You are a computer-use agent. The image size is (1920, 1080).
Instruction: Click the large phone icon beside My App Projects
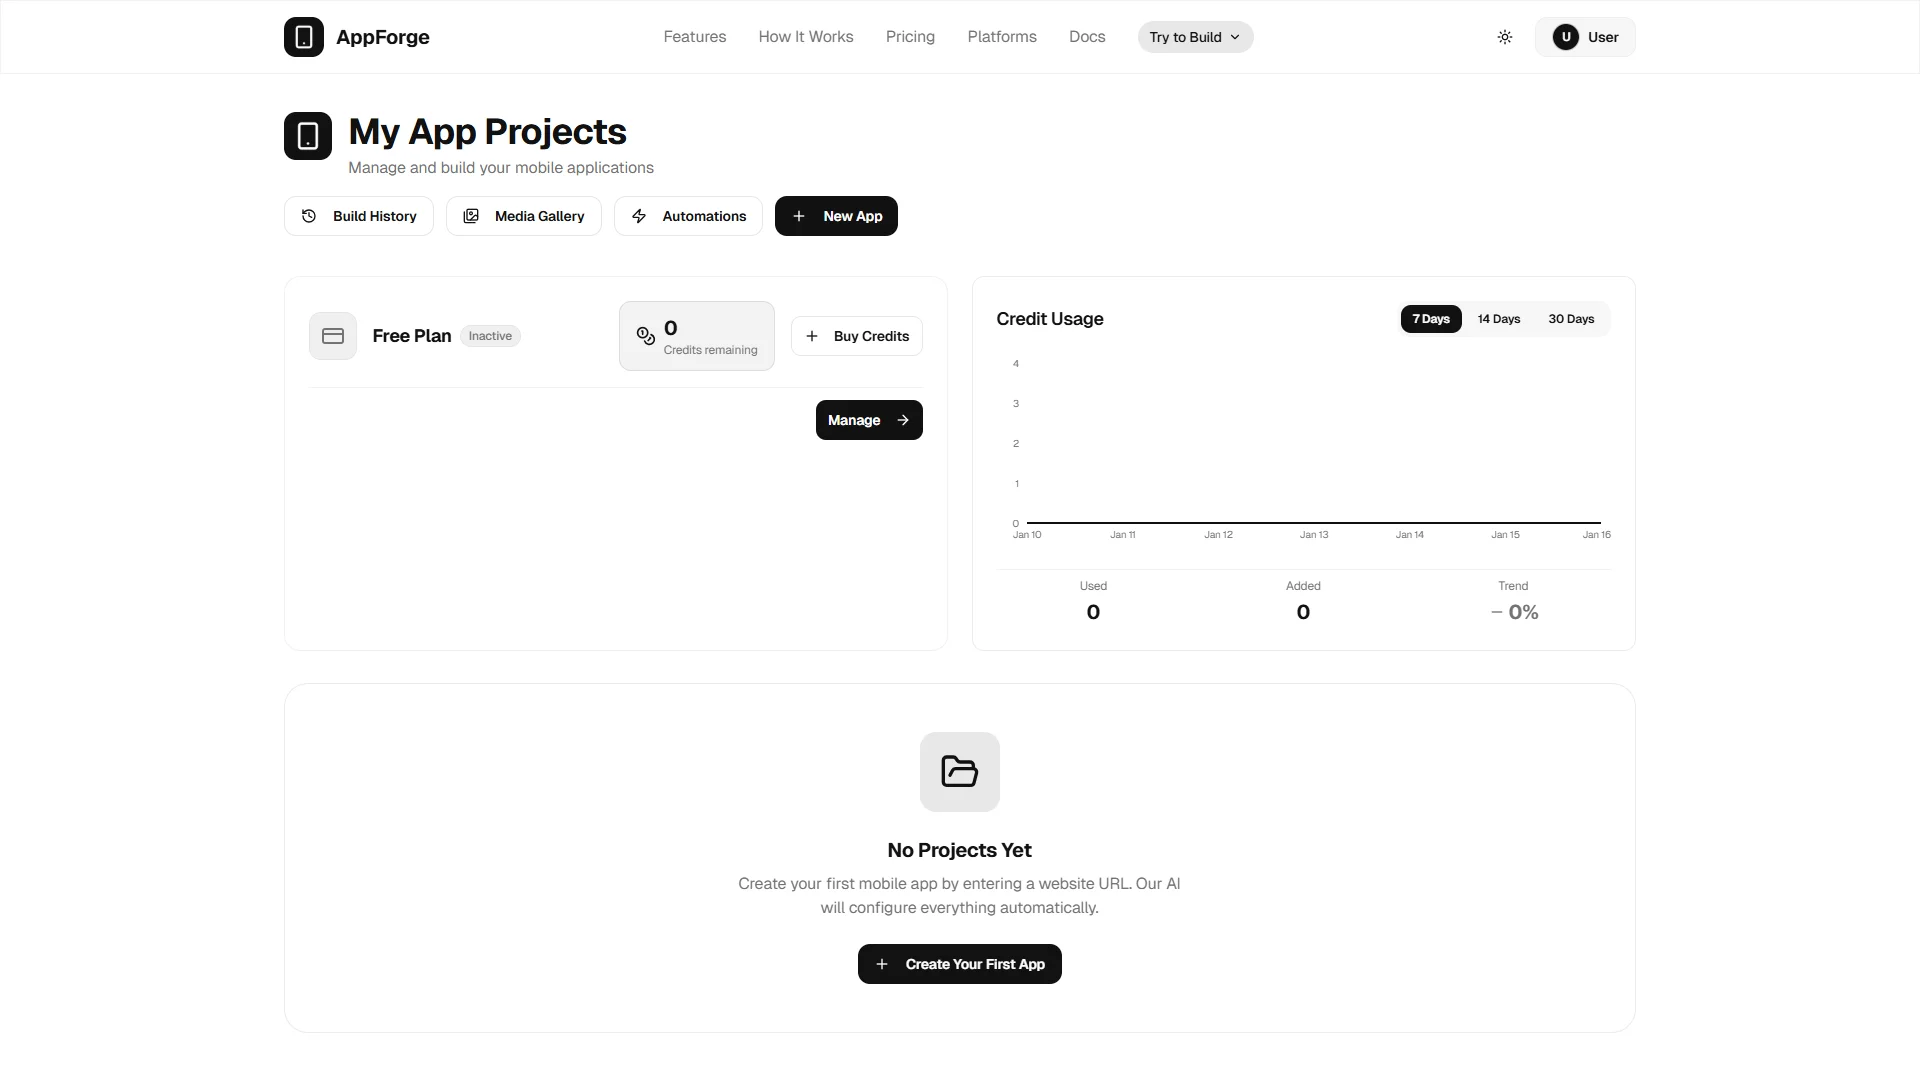coord(308,136)
